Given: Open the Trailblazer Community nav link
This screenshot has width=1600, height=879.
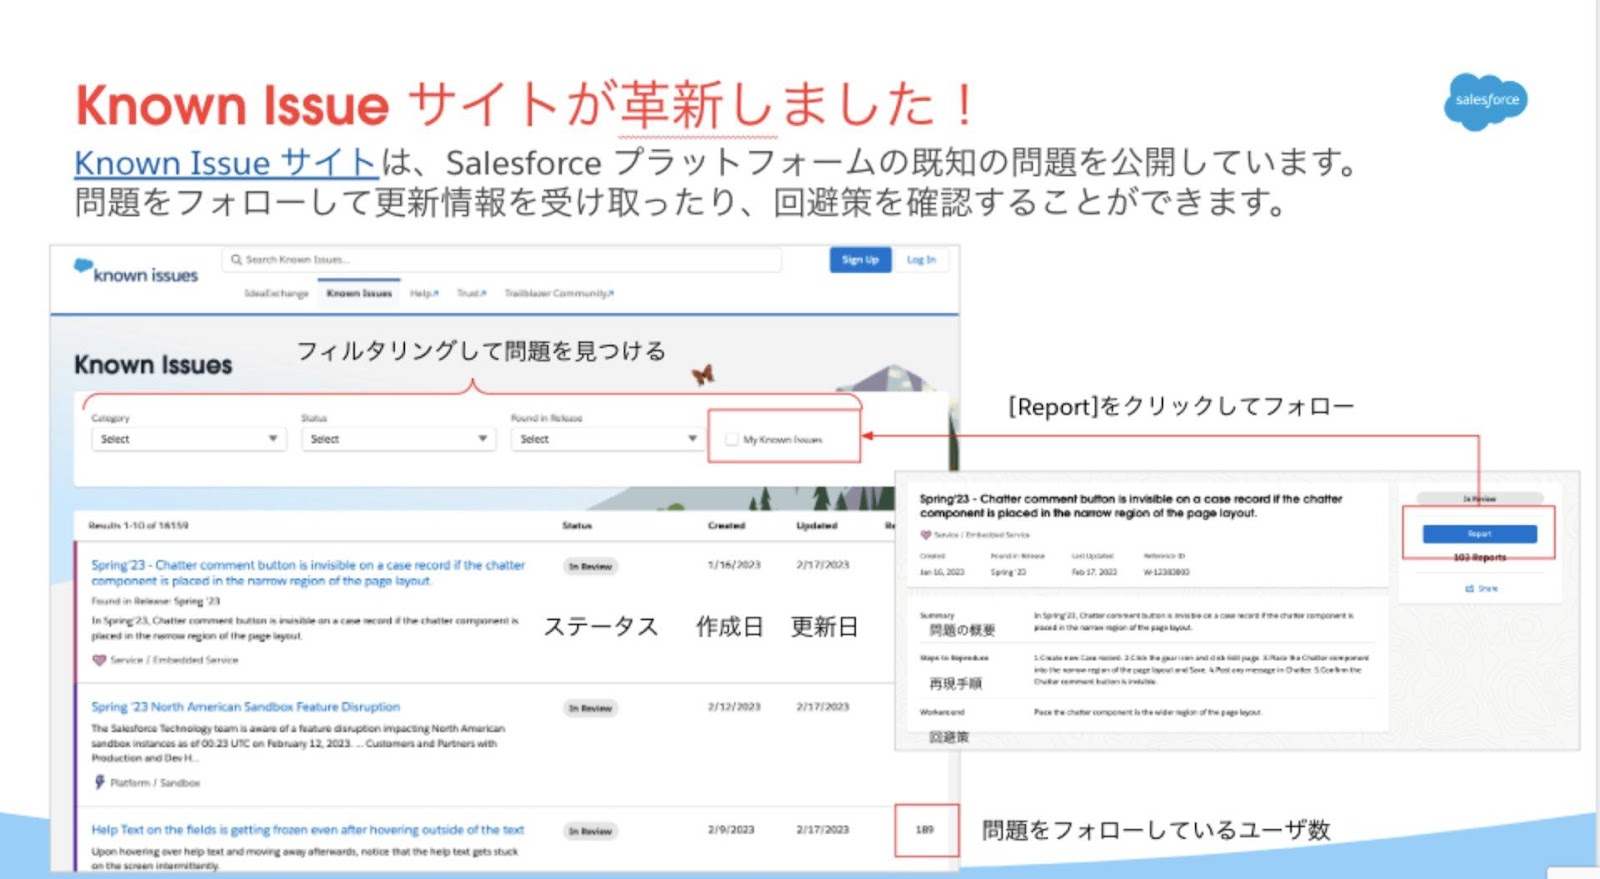Looking at the screenshot, I should pos(559,294).
